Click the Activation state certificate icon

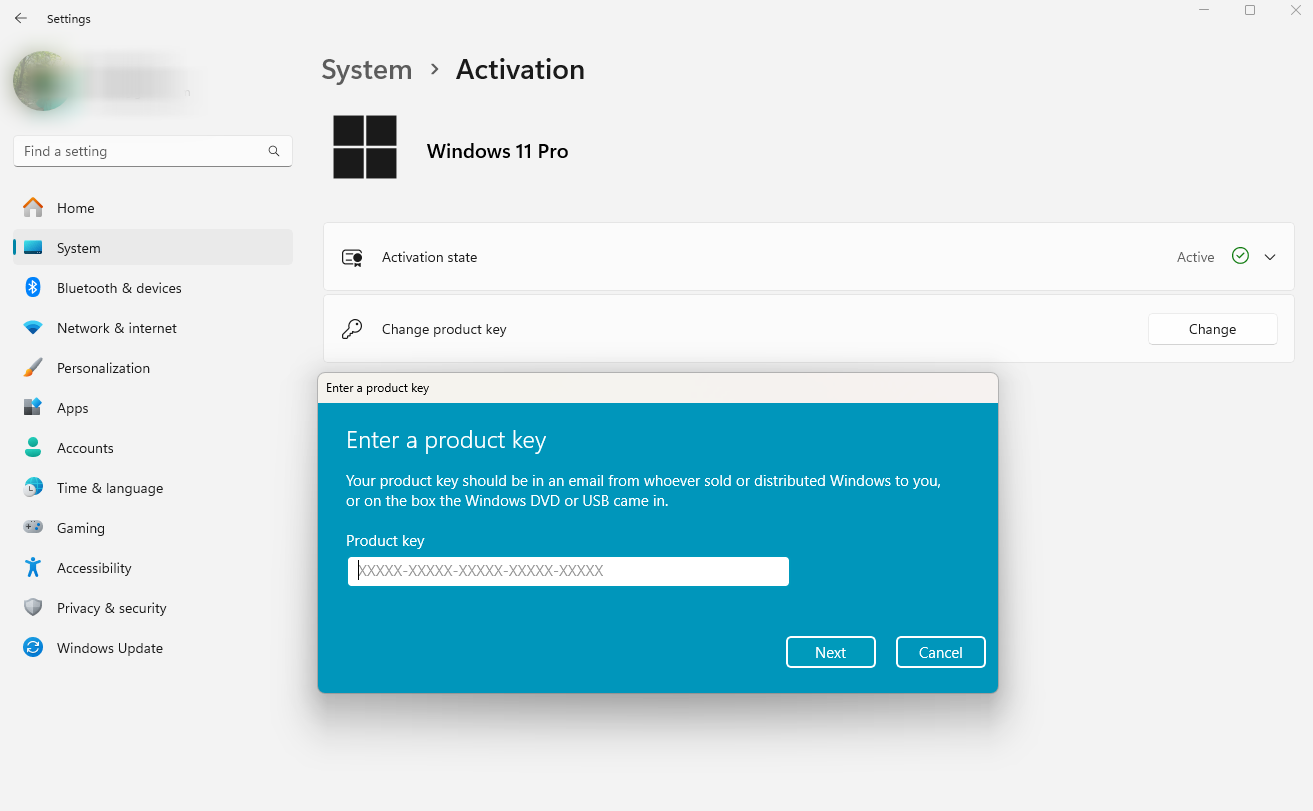pos(352,257)
